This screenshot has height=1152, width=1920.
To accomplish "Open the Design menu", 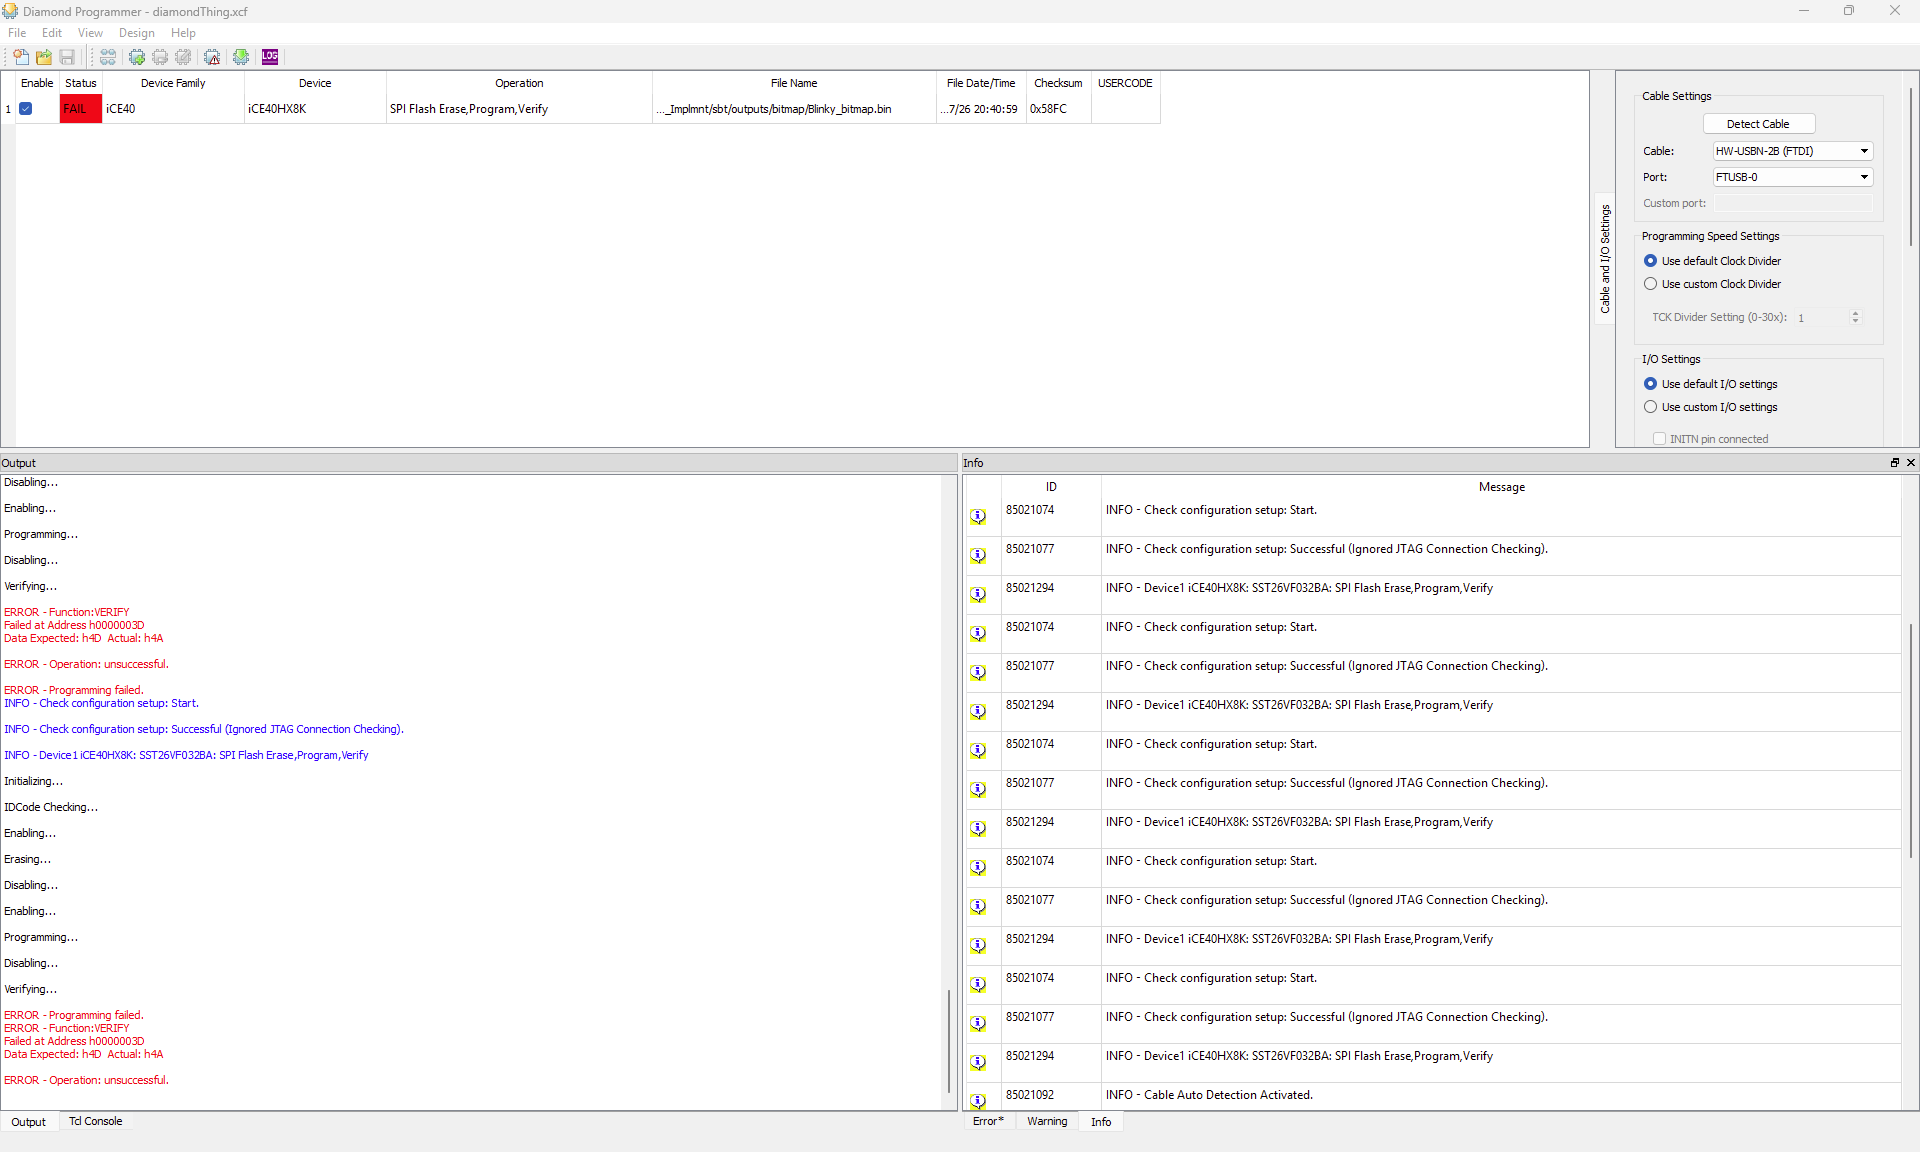I will tap(136, 33).
